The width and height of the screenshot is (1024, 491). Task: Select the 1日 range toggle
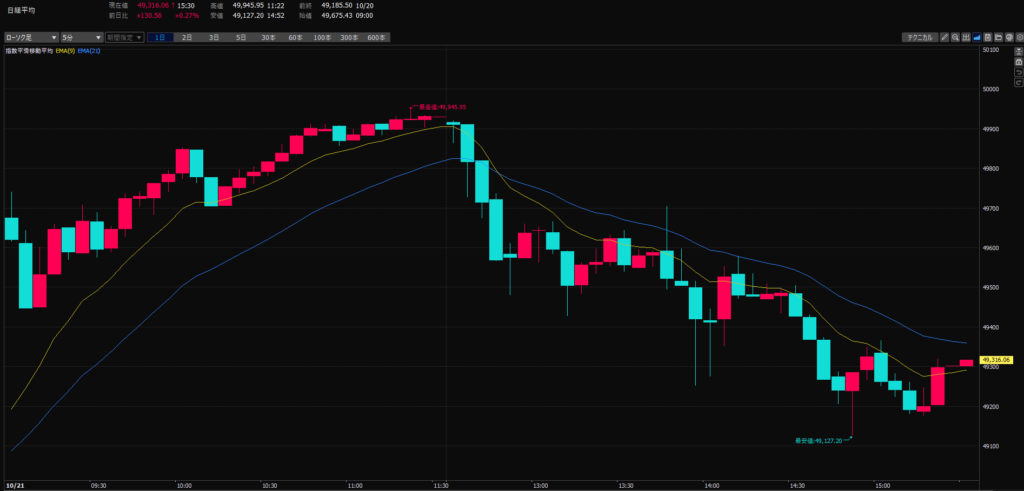[x=160, y=37]
